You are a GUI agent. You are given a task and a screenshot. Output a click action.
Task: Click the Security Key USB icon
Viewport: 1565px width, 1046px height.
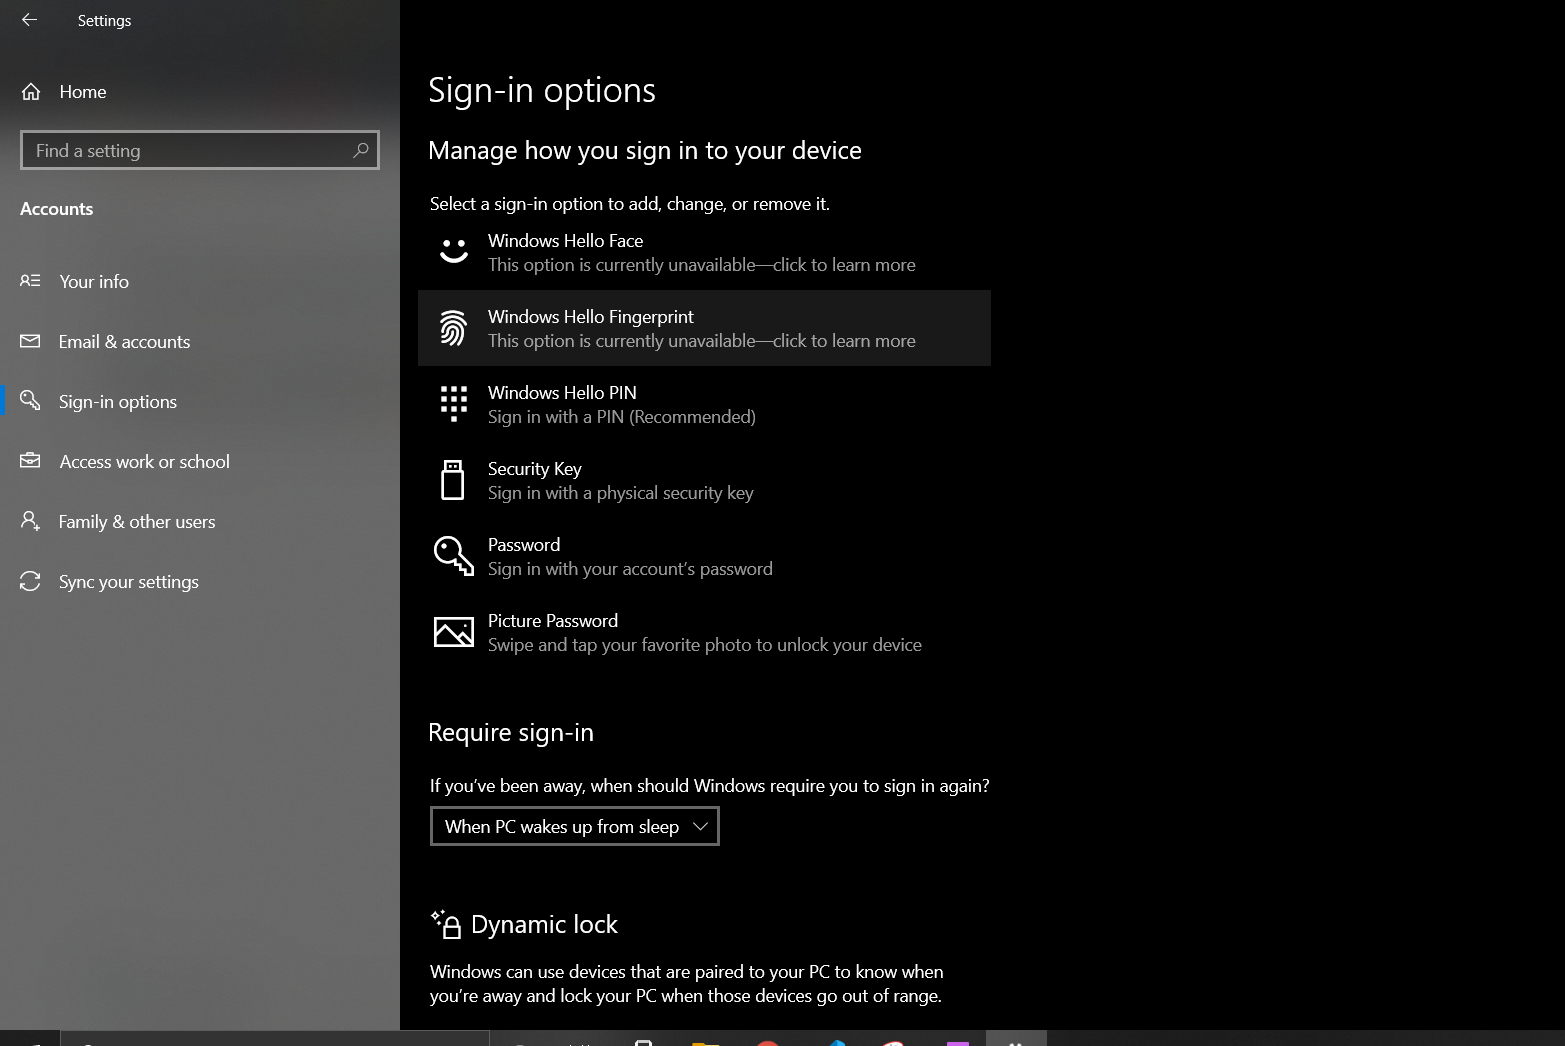[453, 480]
